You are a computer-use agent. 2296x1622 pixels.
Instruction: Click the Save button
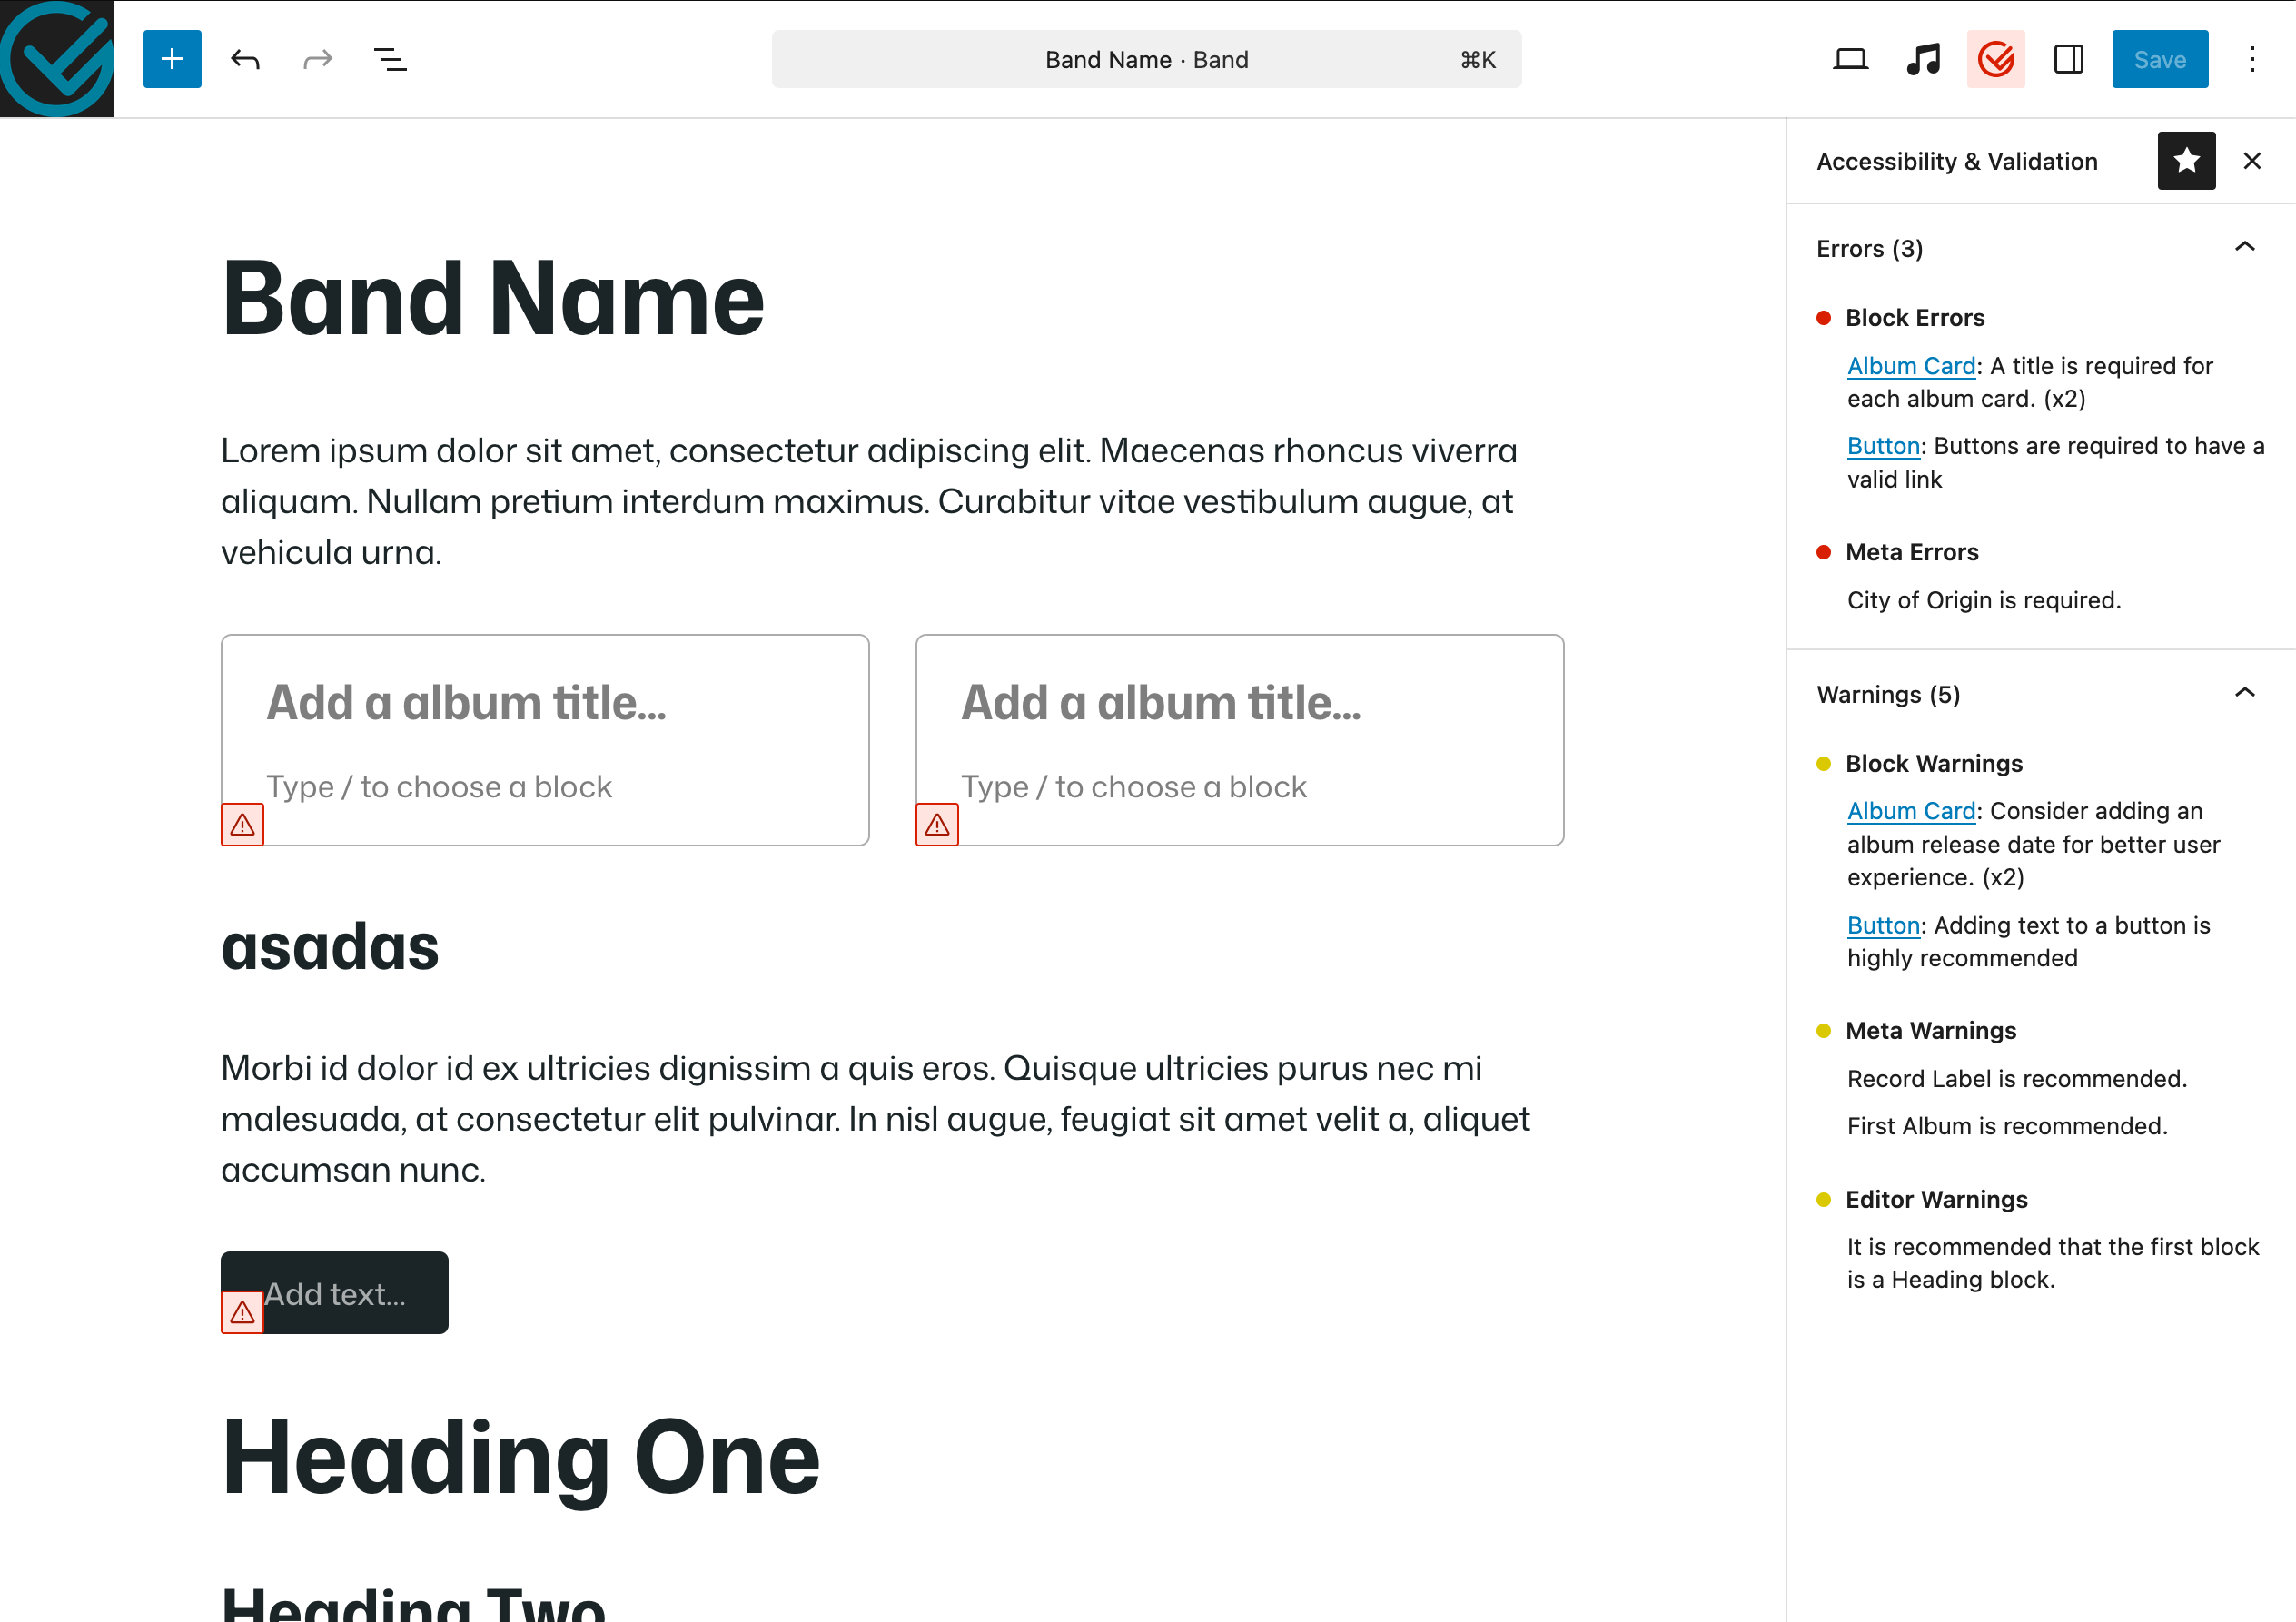pos(2159,59)
